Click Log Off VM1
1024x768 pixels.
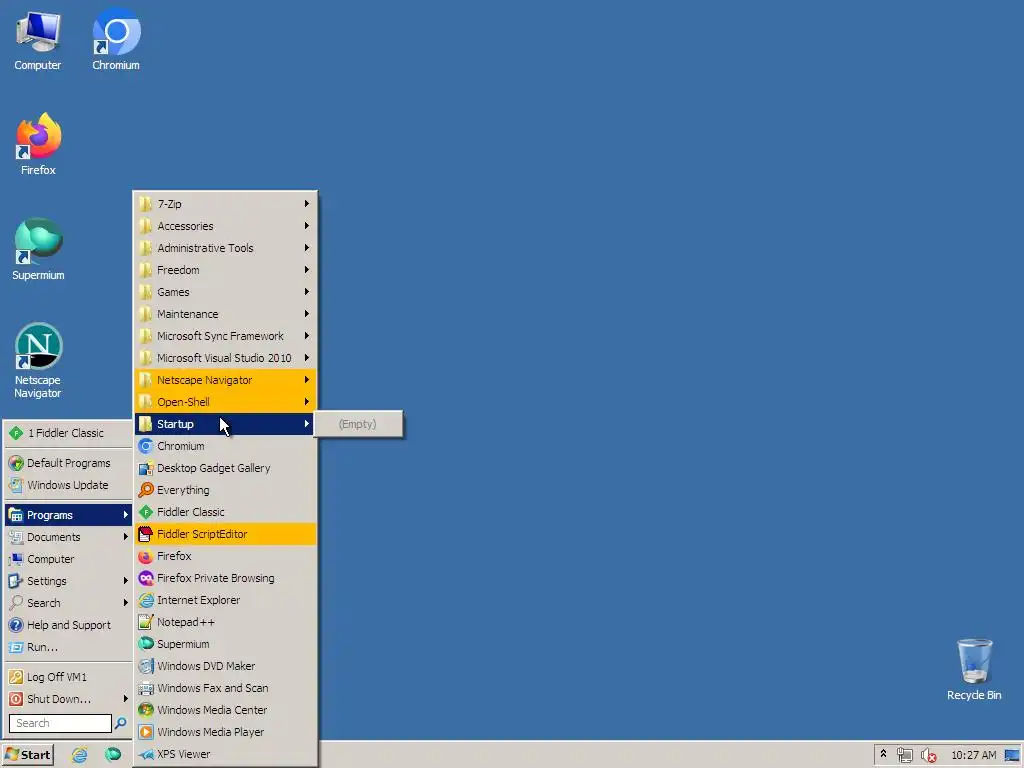pos(69,677)
